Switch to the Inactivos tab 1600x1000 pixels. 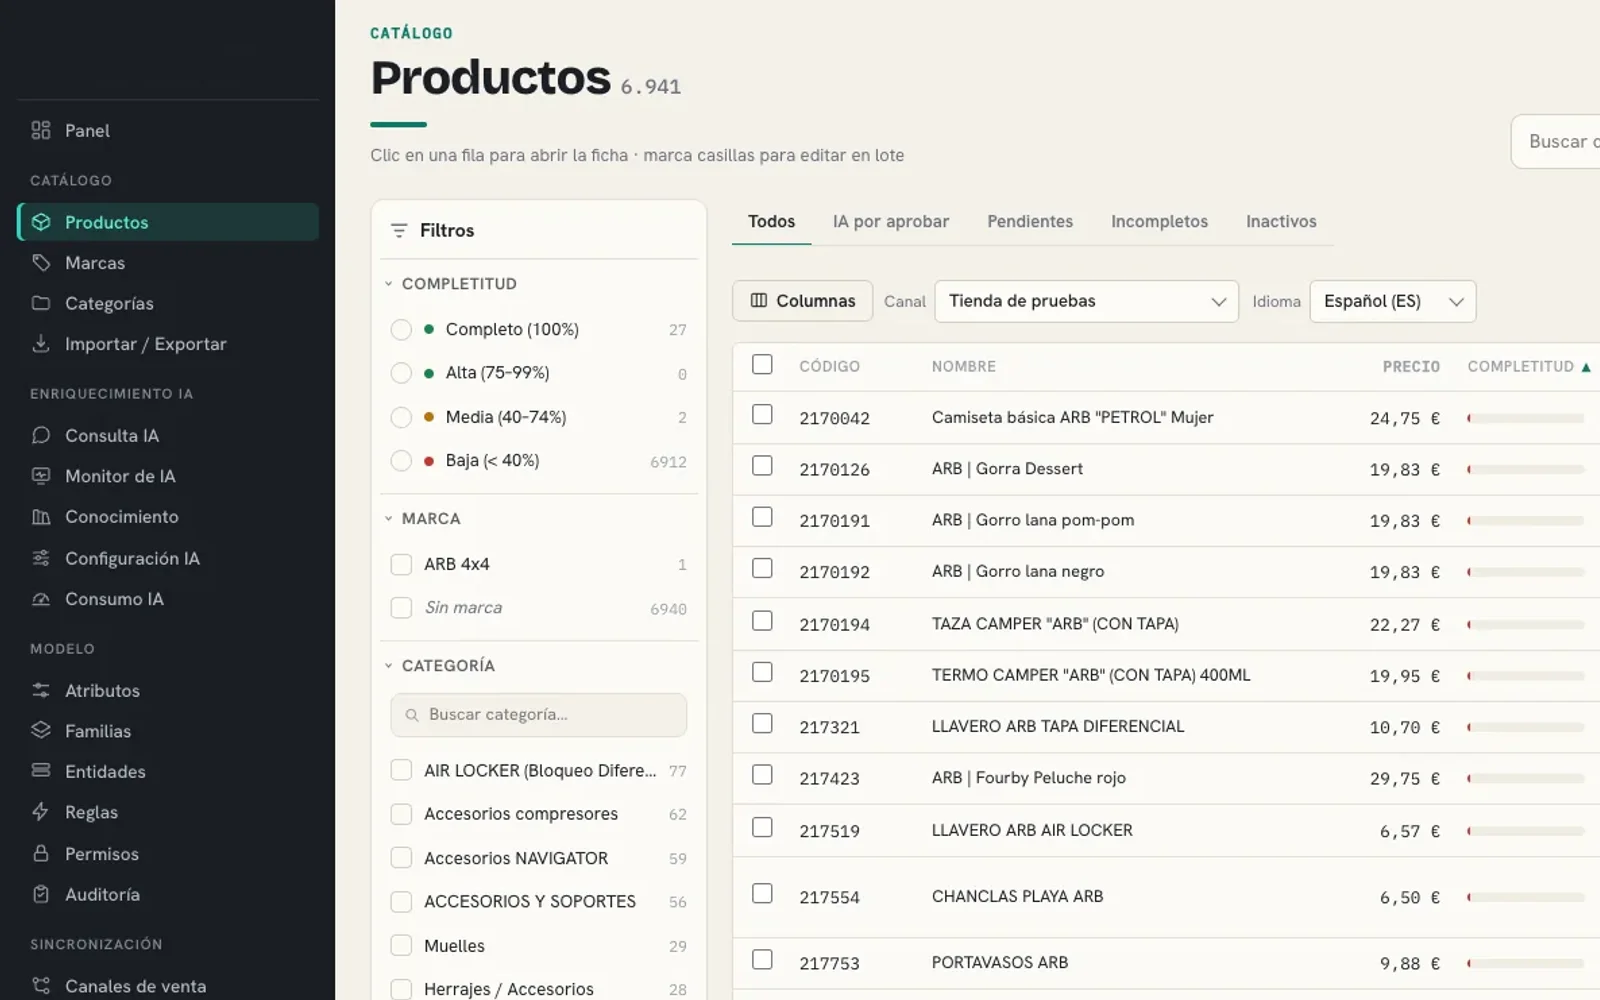(1281, 222)
